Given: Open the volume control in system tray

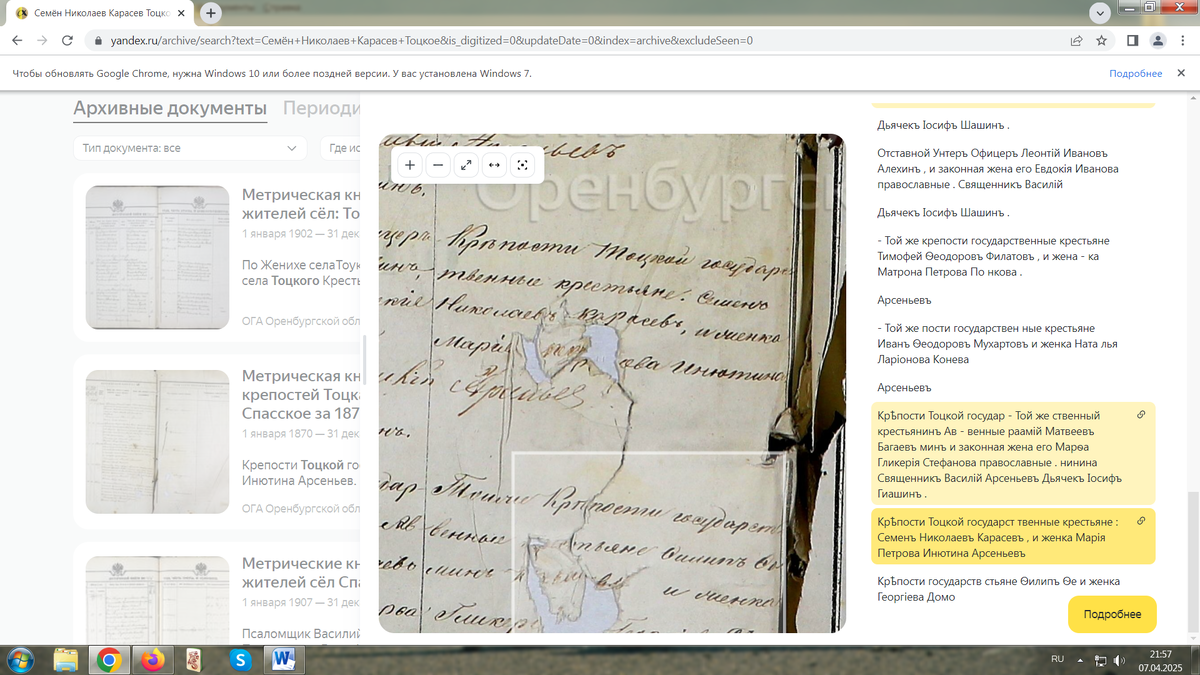Looking at the screenshot, I should 1119,661.
